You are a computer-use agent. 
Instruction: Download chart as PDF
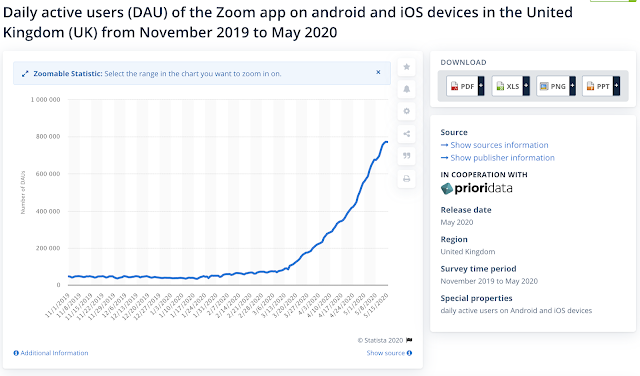[x=462, y=86]
